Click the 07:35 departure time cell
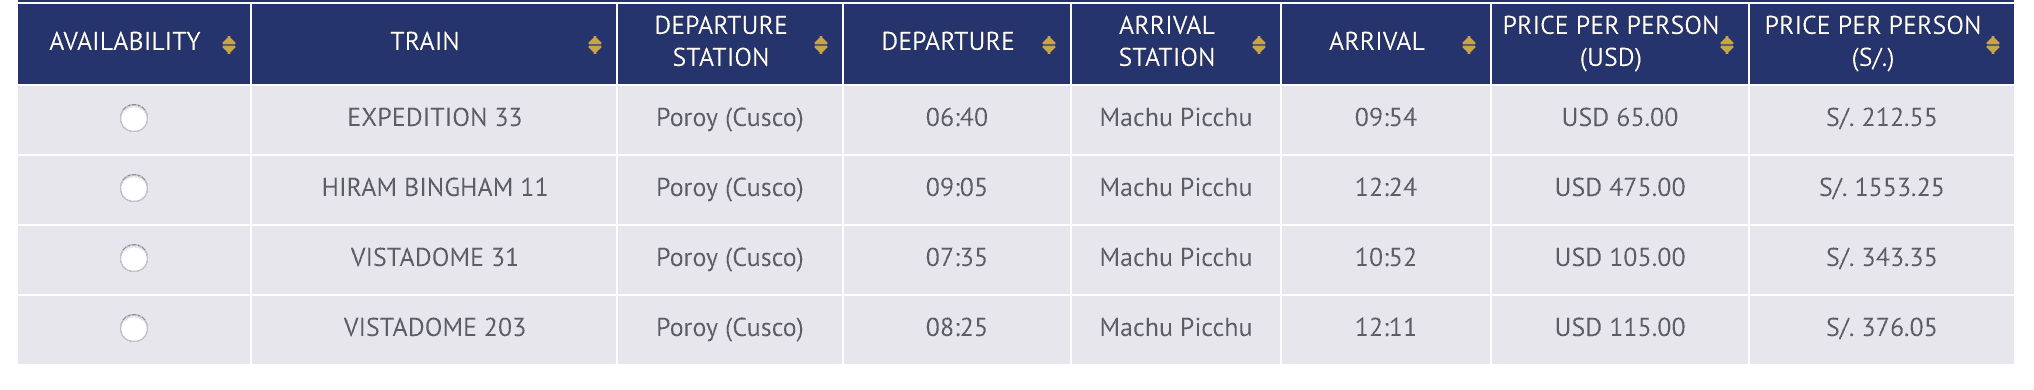The width and height of the screenshot is (2034, 390). [x=957, y=258]
